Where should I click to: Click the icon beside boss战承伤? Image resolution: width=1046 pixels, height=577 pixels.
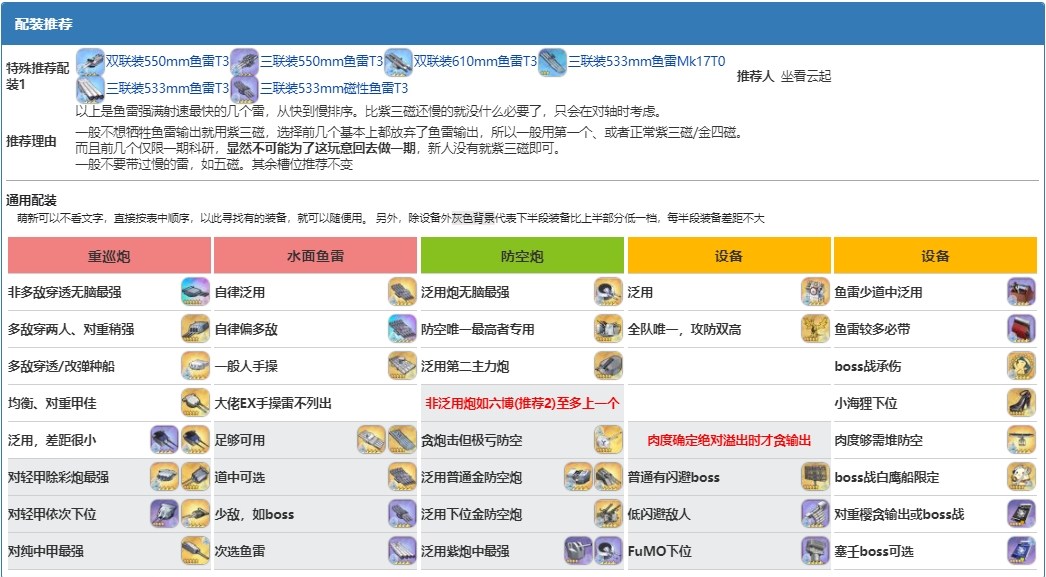click(1021, 366)
